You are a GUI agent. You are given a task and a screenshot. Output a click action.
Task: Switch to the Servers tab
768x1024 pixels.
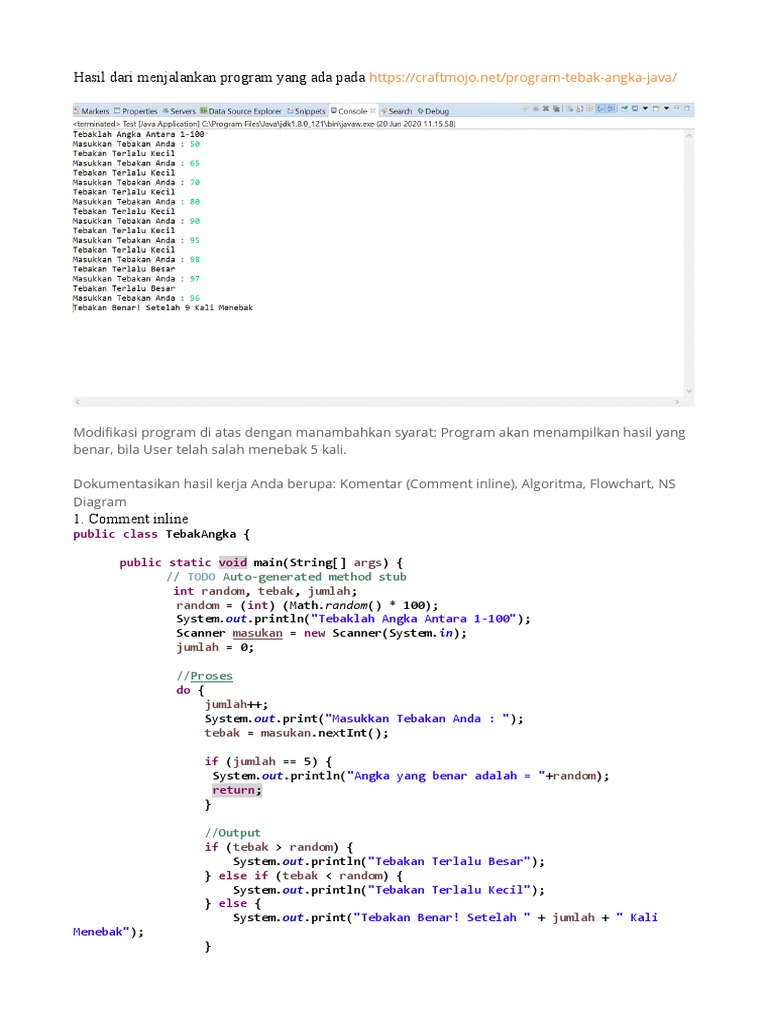[x=179, y=111]
